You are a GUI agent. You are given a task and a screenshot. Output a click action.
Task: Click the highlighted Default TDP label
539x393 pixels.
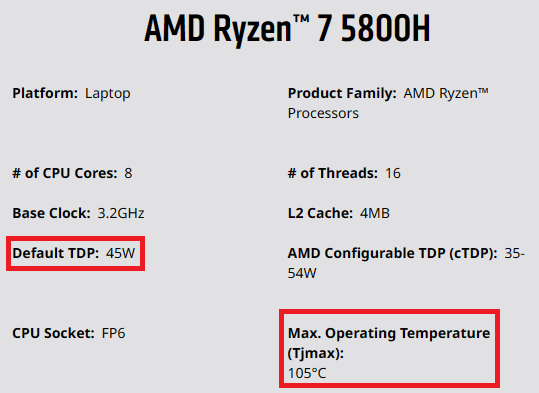click(56, 253)
